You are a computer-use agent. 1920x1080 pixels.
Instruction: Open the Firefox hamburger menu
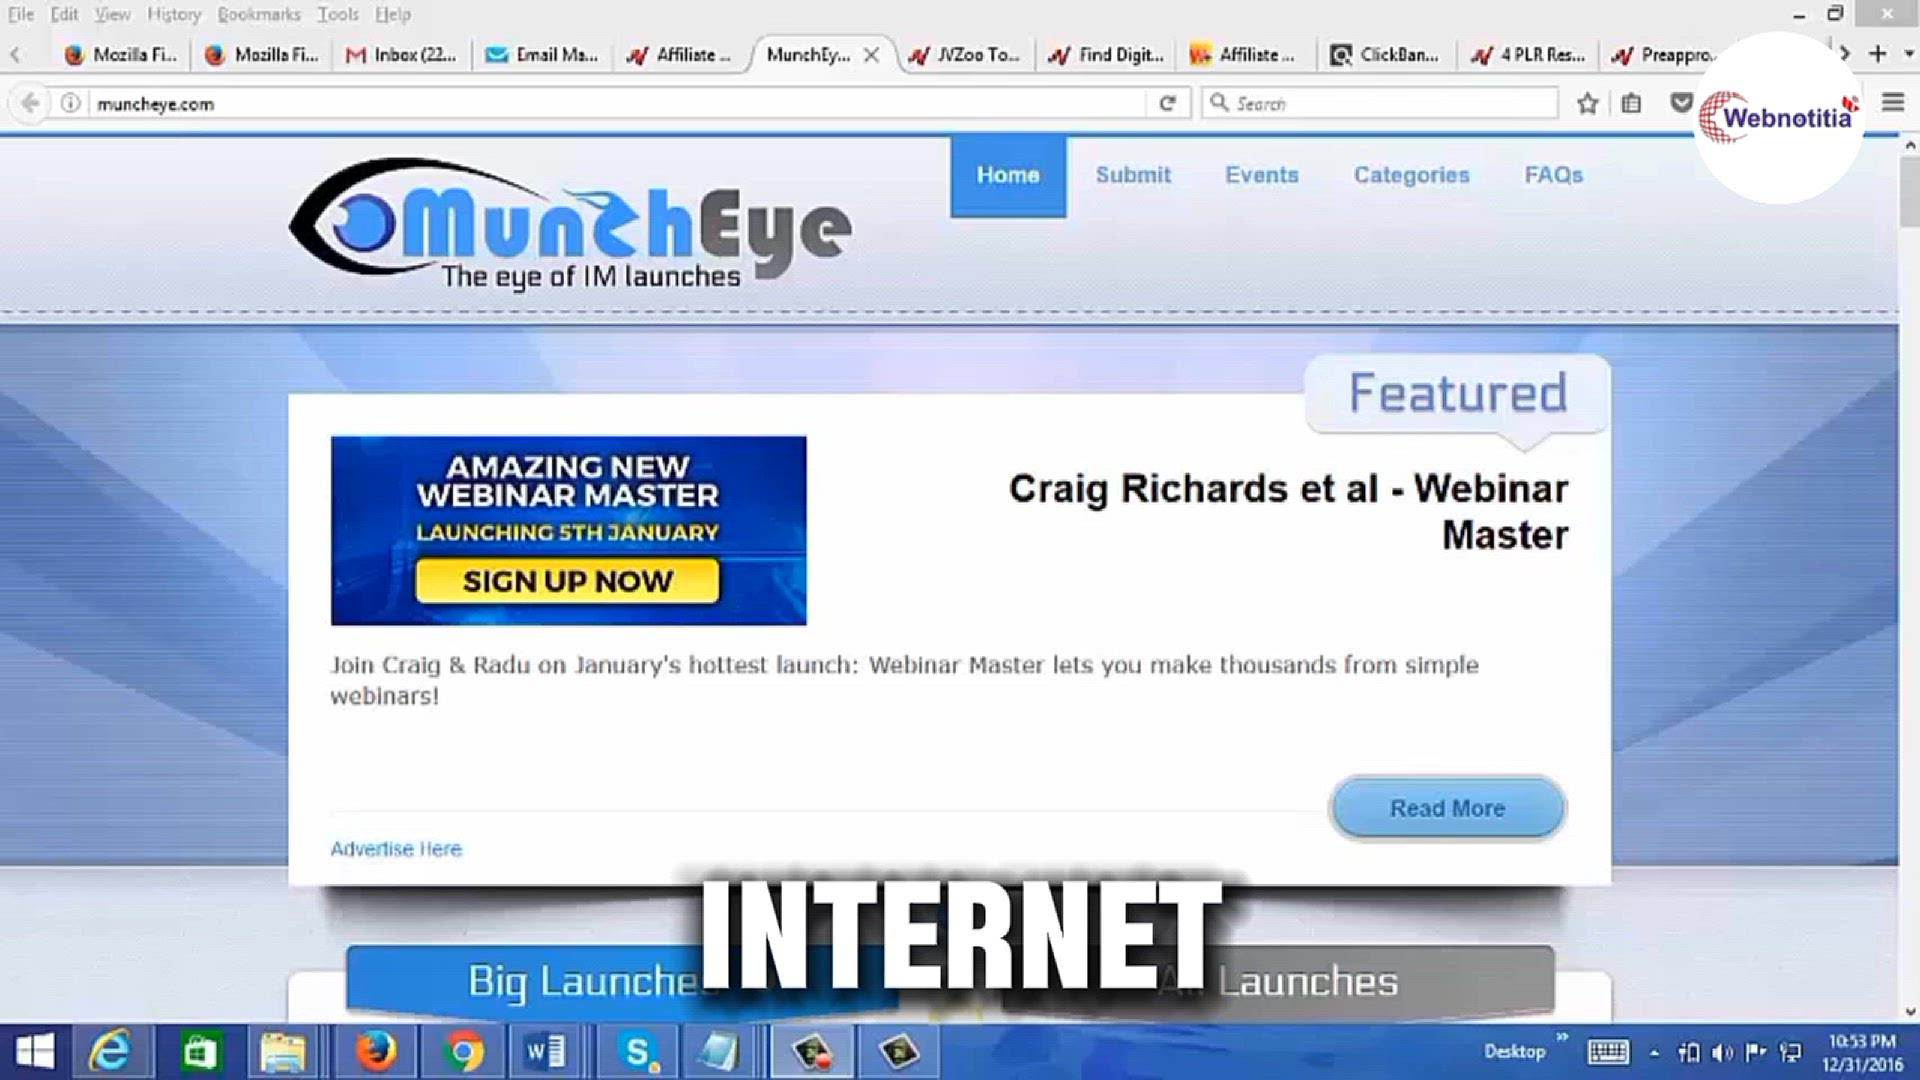point(1892,103)
